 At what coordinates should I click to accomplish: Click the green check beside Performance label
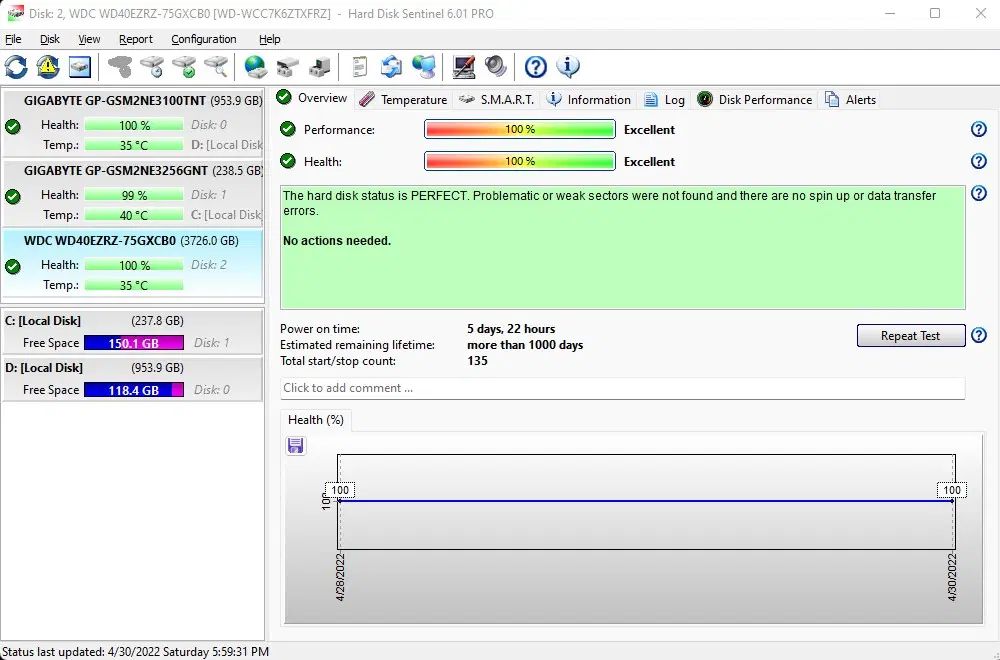(288, 129)
